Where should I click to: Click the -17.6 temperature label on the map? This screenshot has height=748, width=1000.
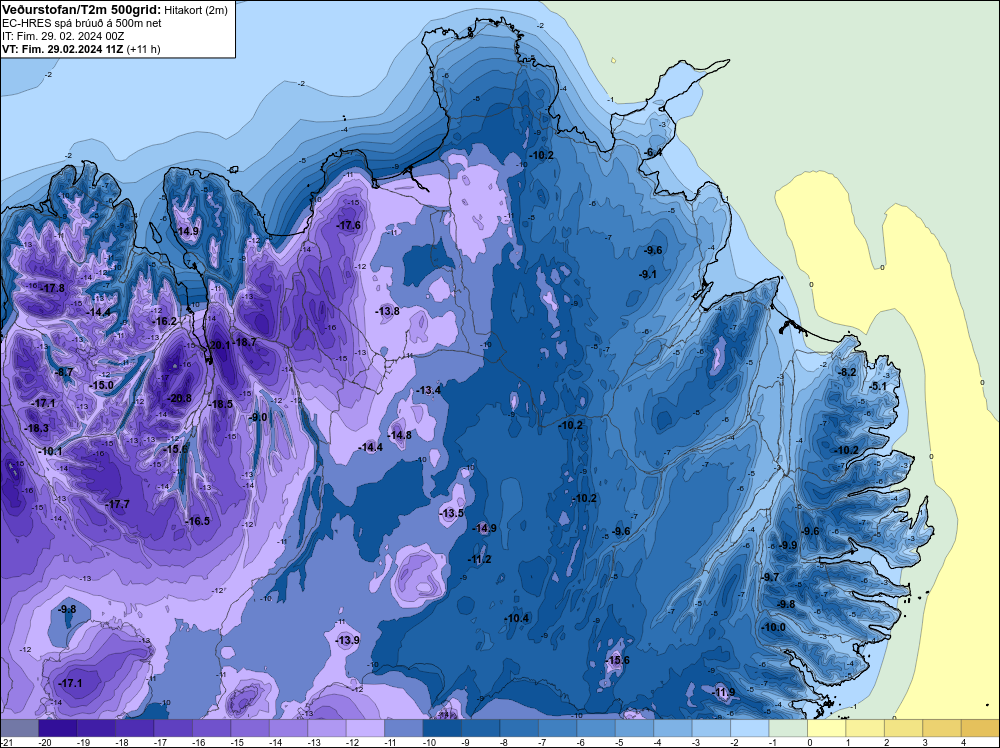349,225
